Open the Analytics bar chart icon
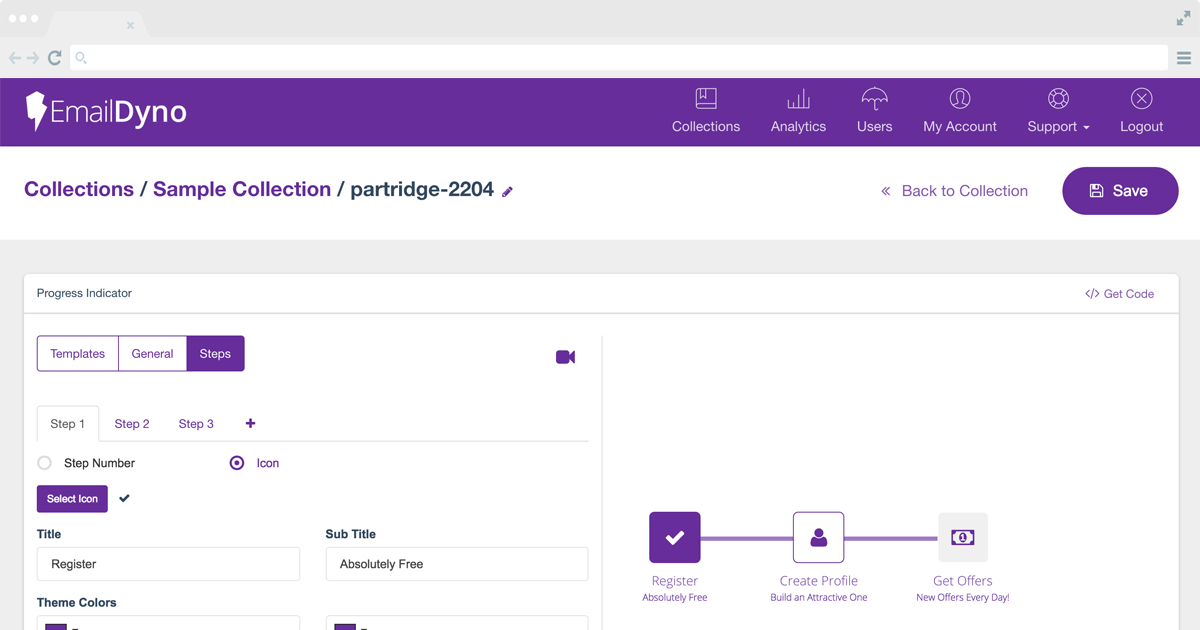Screen dimensions: 1200x630 (x=798, y=100)
